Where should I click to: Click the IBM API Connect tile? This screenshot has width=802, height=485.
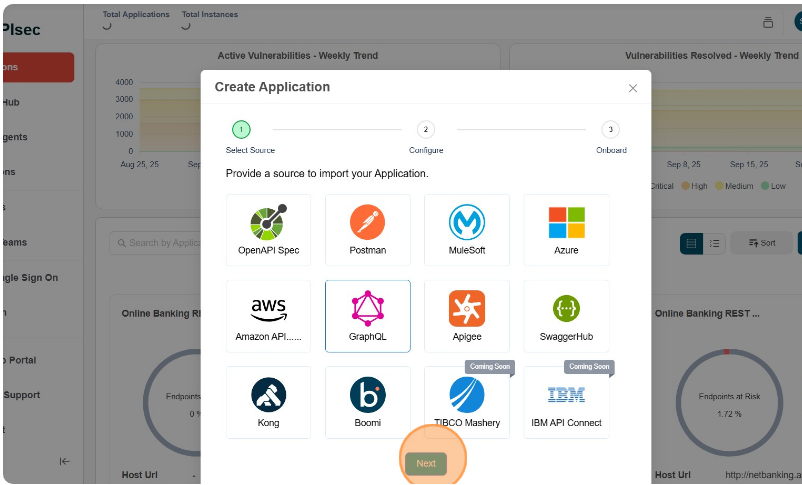(x=566, y=402)
